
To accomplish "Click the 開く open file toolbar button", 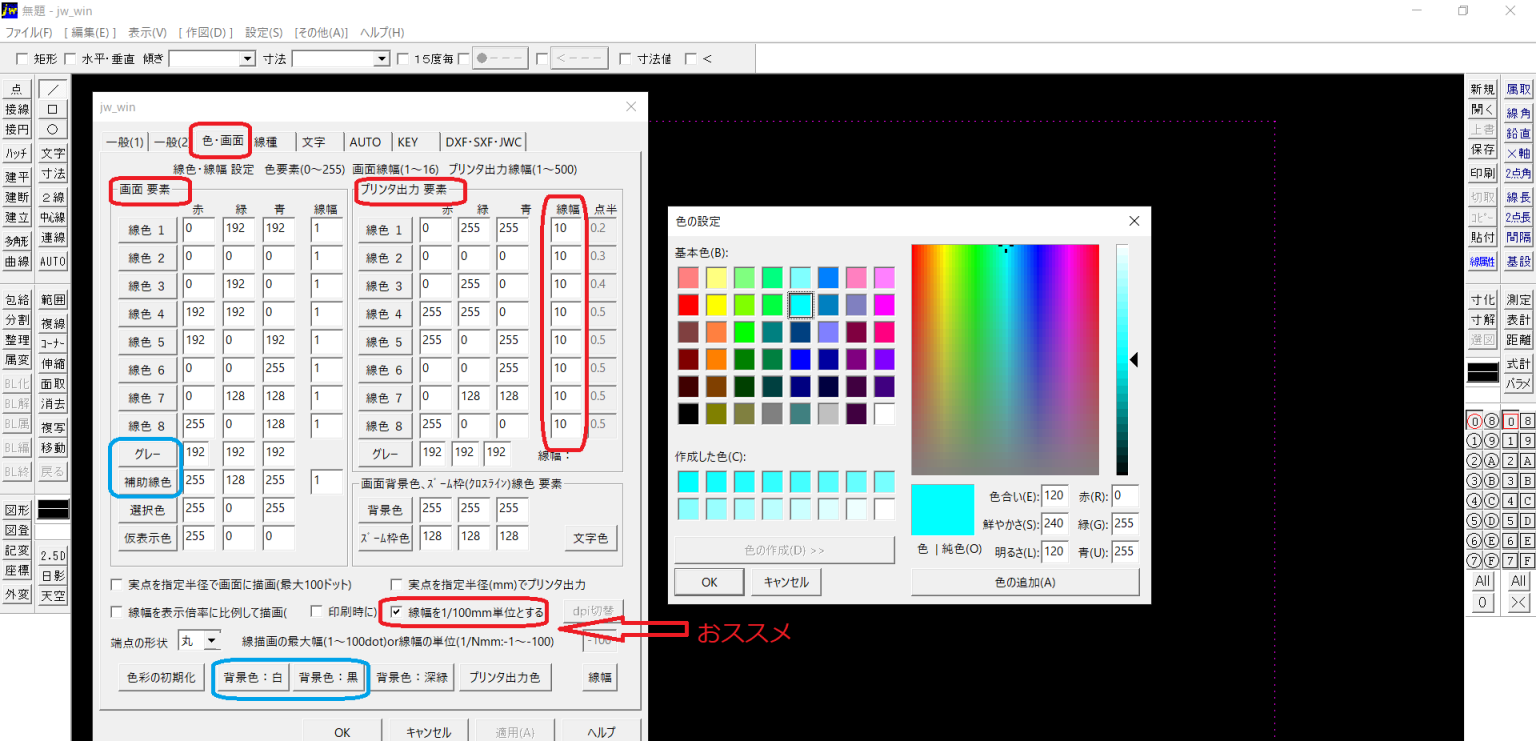I will pyautogui.click(x=1483, y=109).
